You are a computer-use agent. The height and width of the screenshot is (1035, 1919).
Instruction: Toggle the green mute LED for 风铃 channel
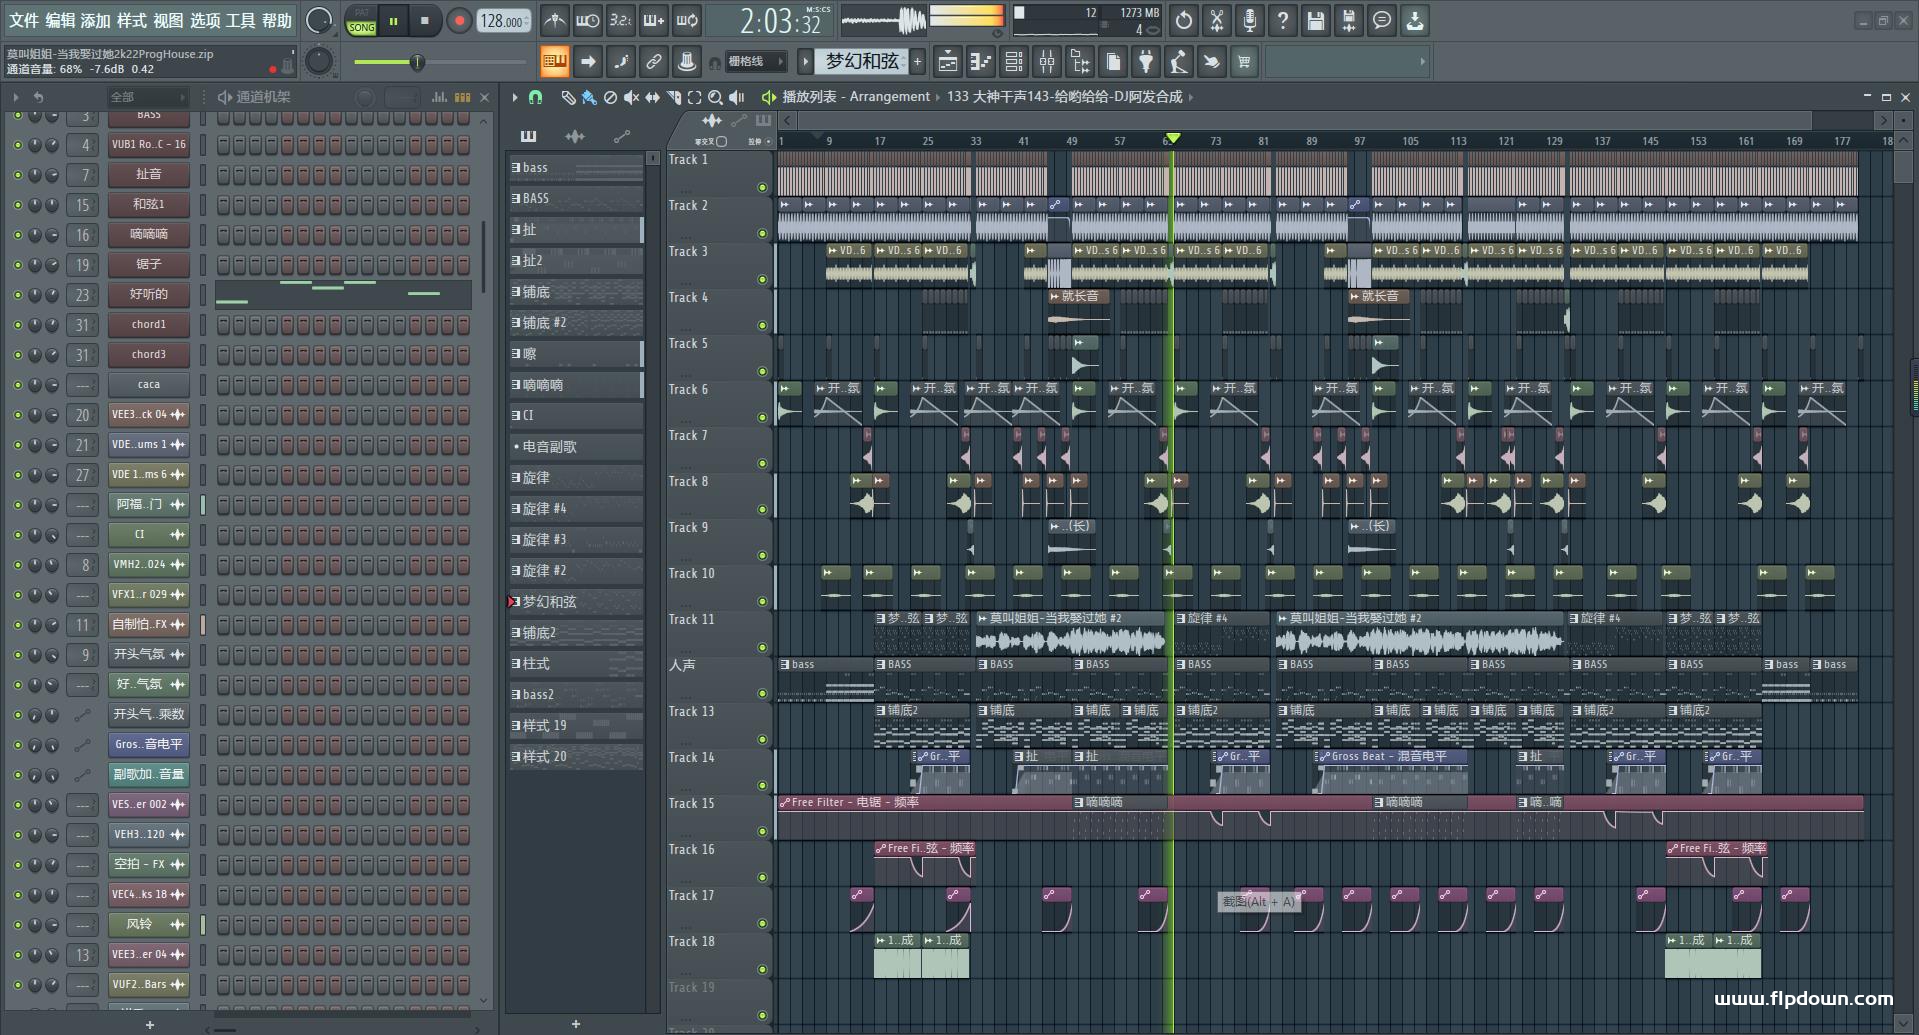[17, 925]
